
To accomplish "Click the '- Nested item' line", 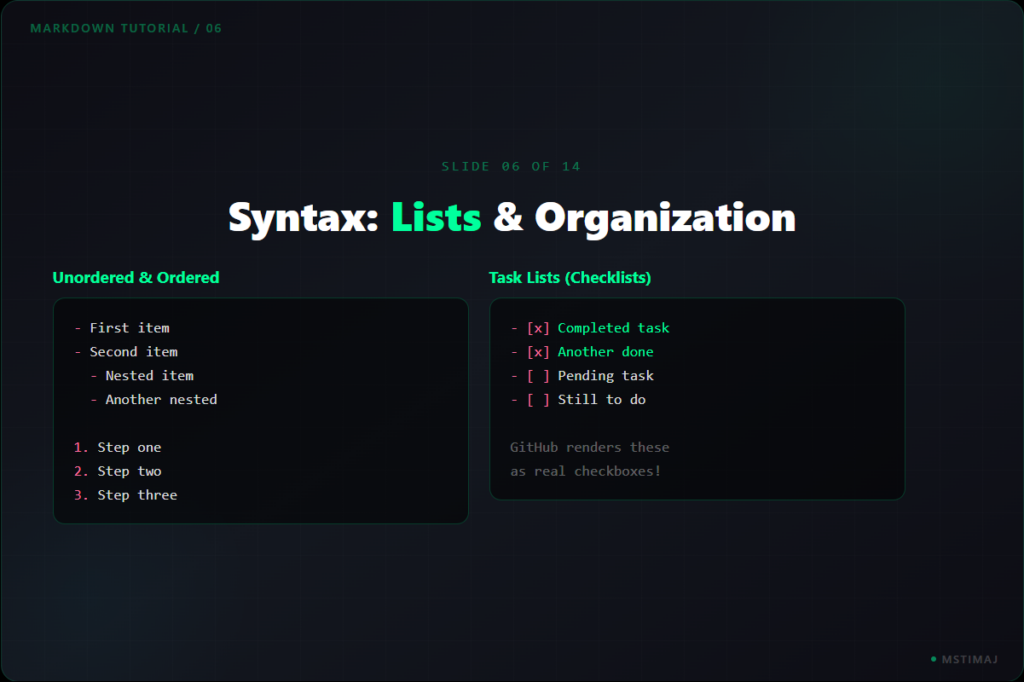I will [142, 376].
